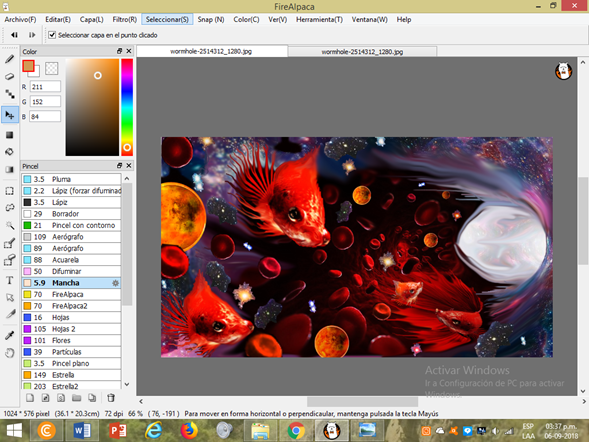Close the Pincel panel
The height and width of the screenshot is (442, 589).
pos(129,166)
